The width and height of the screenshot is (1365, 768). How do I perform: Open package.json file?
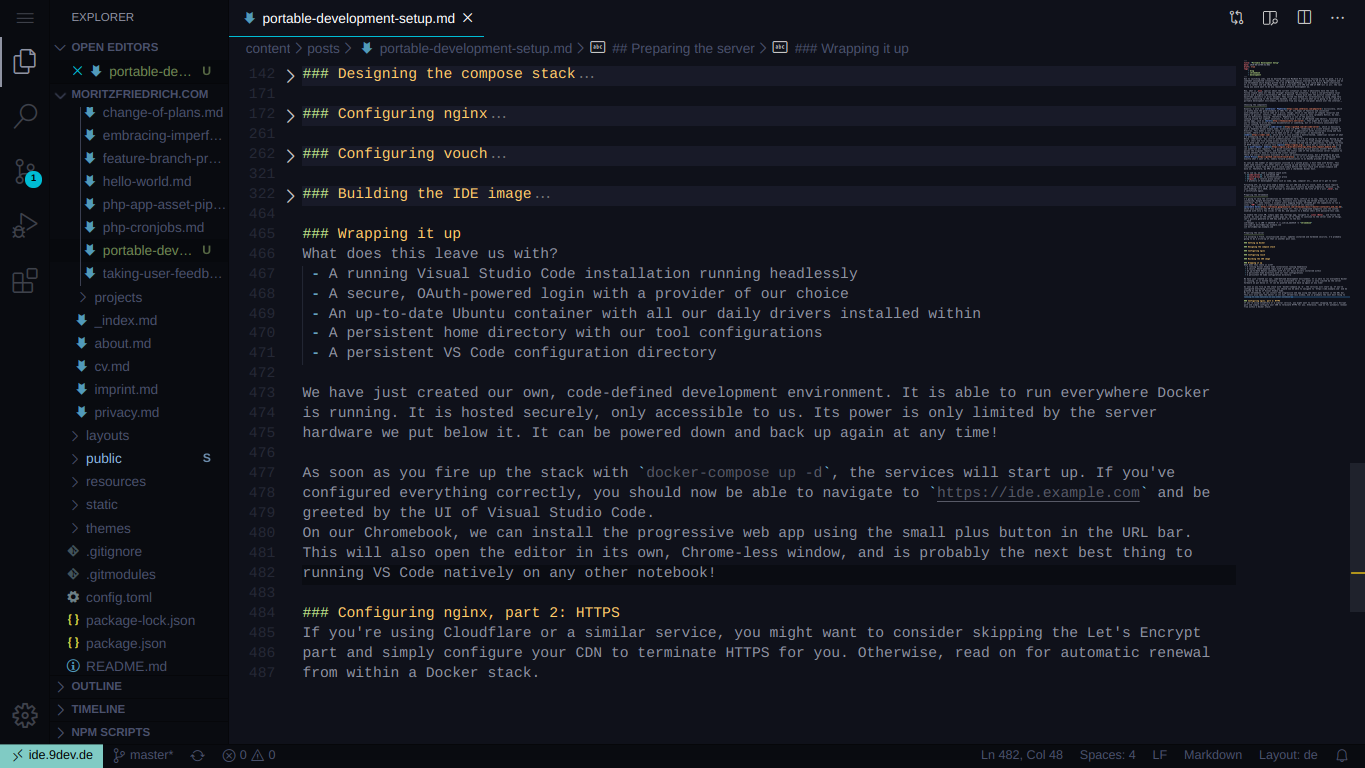126,643
